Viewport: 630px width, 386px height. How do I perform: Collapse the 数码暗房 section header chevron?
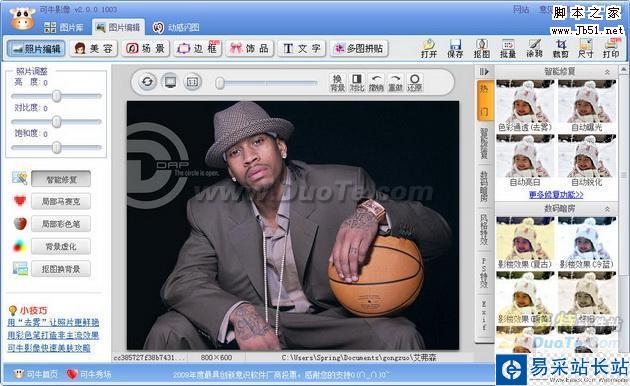608,209
